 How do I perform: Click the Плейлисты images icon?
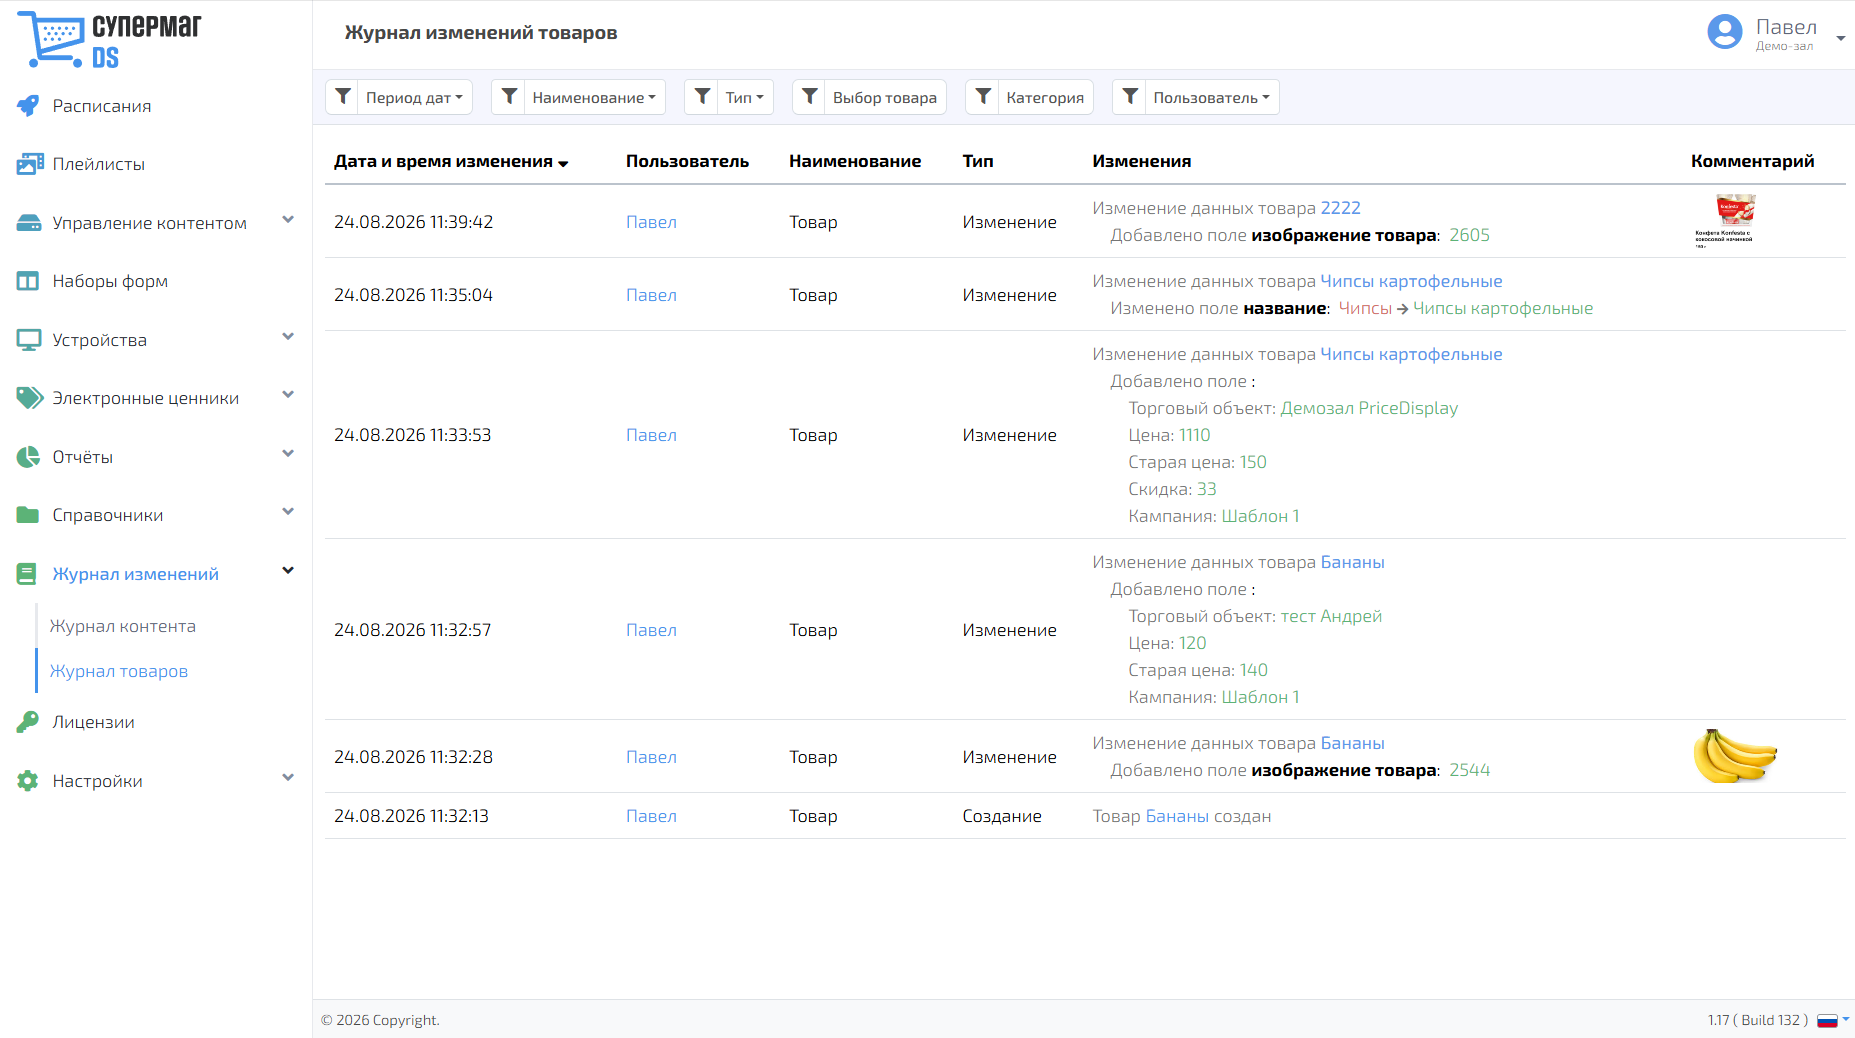tap(29, 164)
